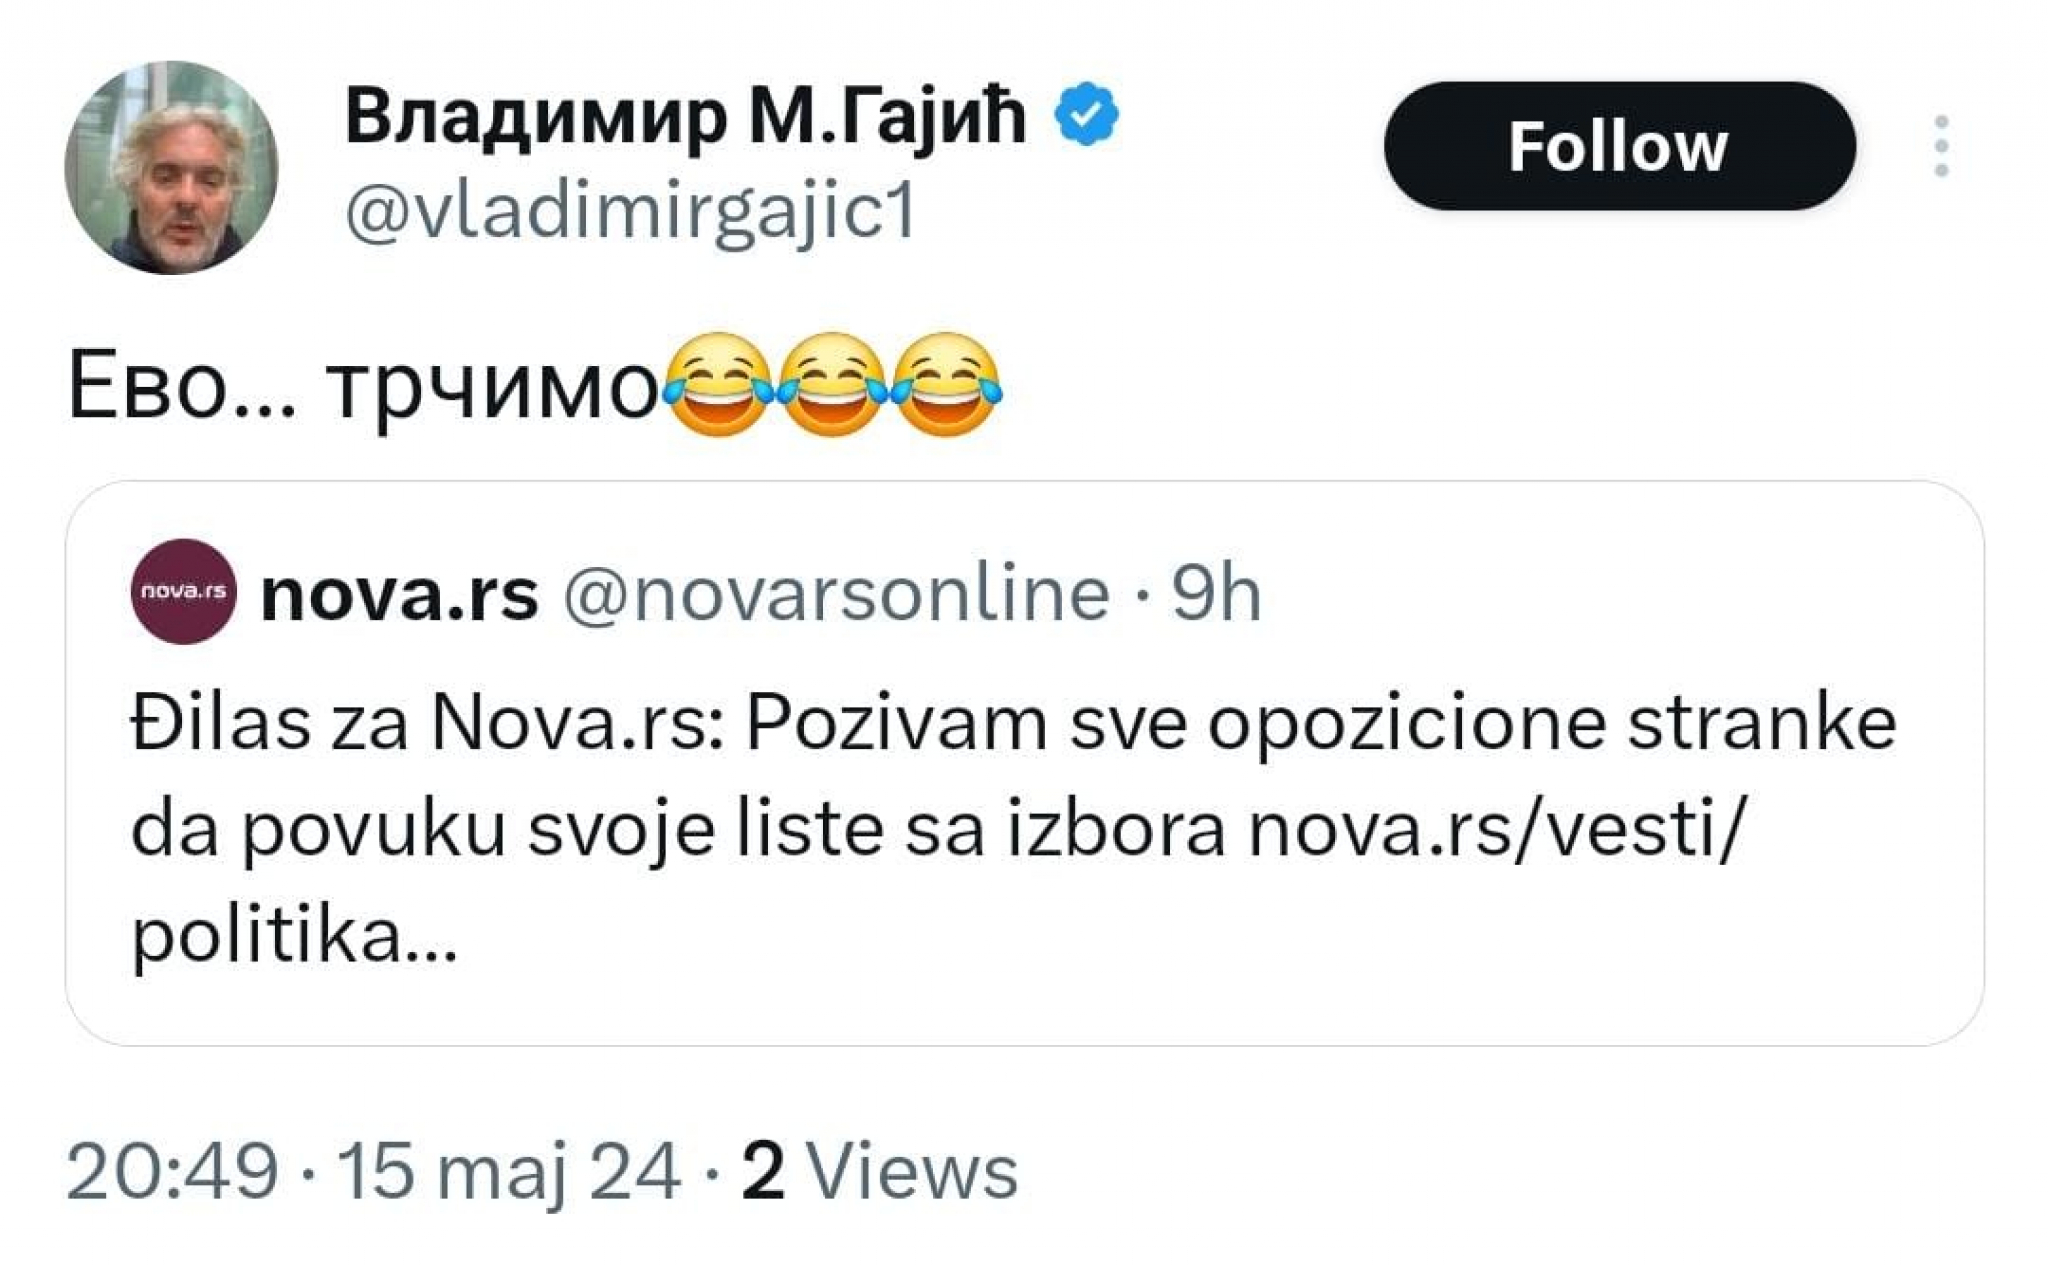Click the quoted headline starting with Đilas
Image resolution: width=2048 pixels, height=1265 pixels.
pyautogui.click(x=1012, y=722)
